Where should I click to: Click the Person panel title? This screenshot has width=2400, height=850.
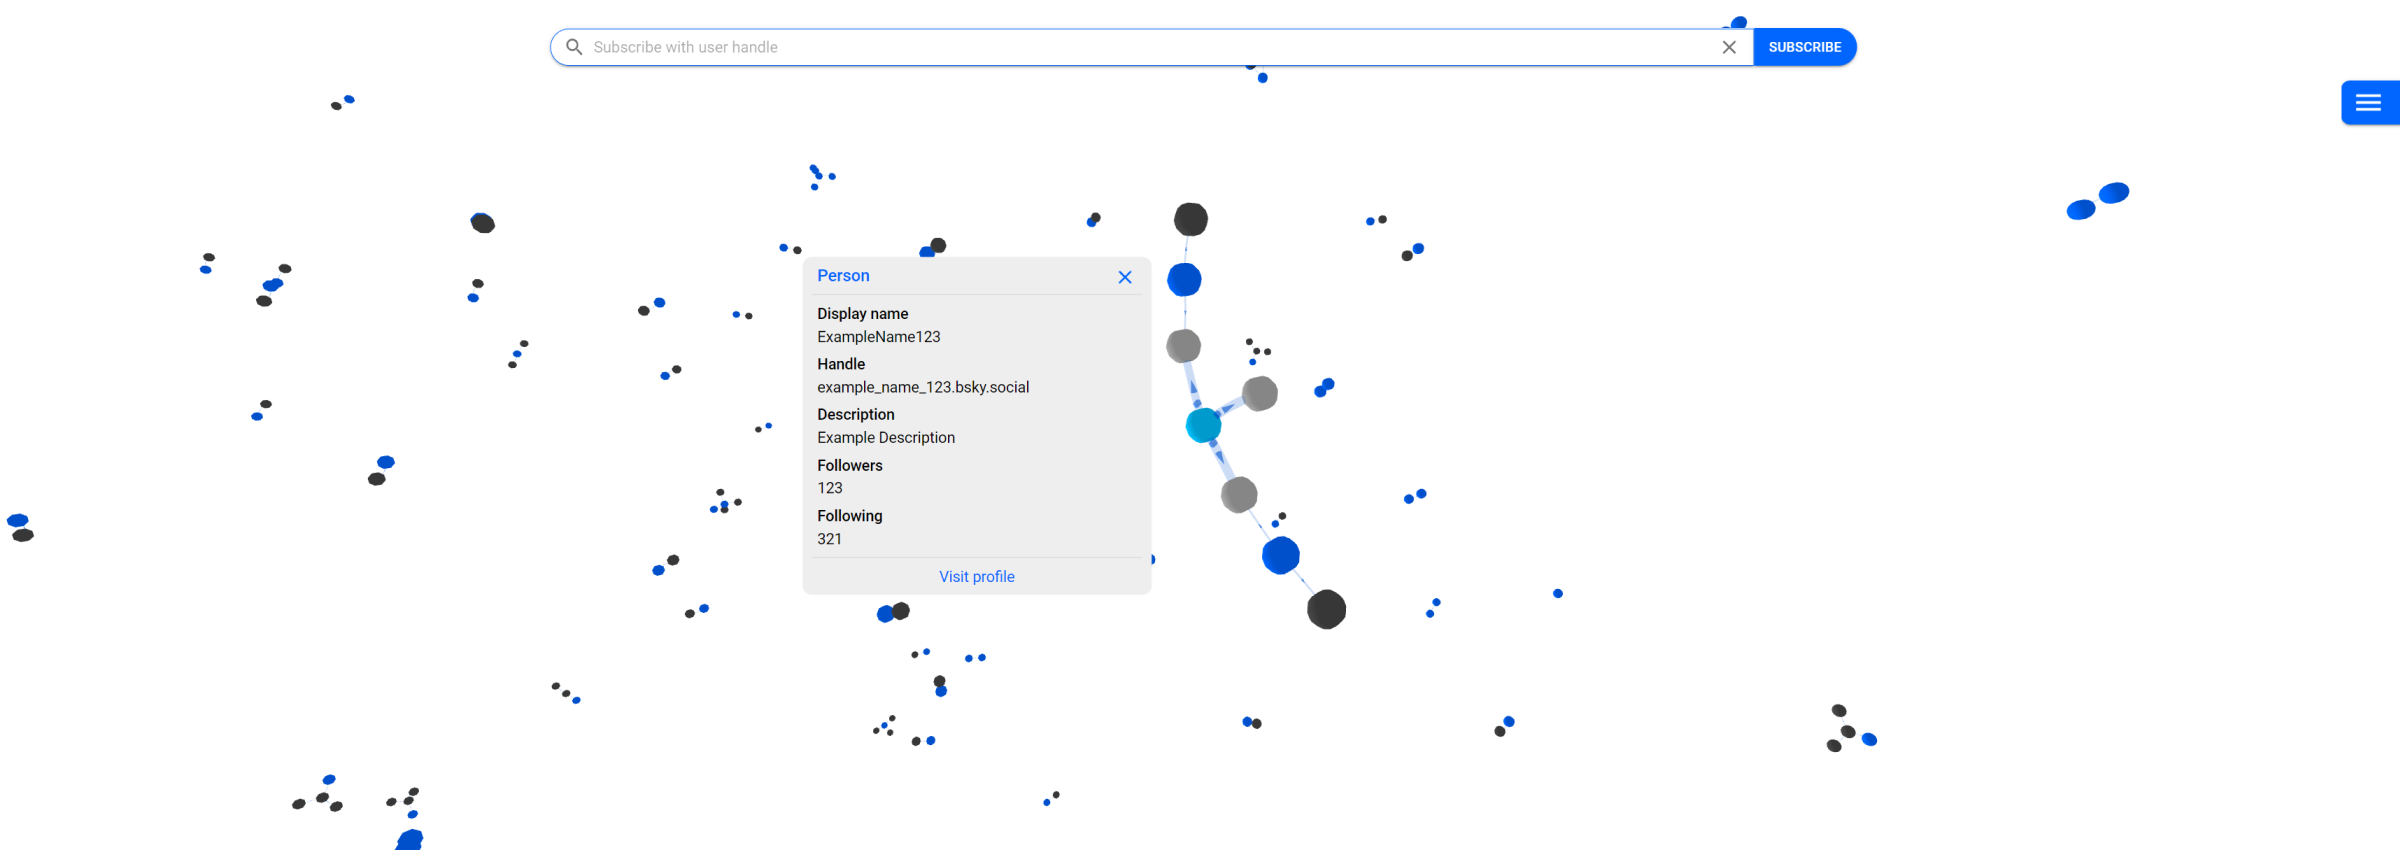(x=843, y=276)
